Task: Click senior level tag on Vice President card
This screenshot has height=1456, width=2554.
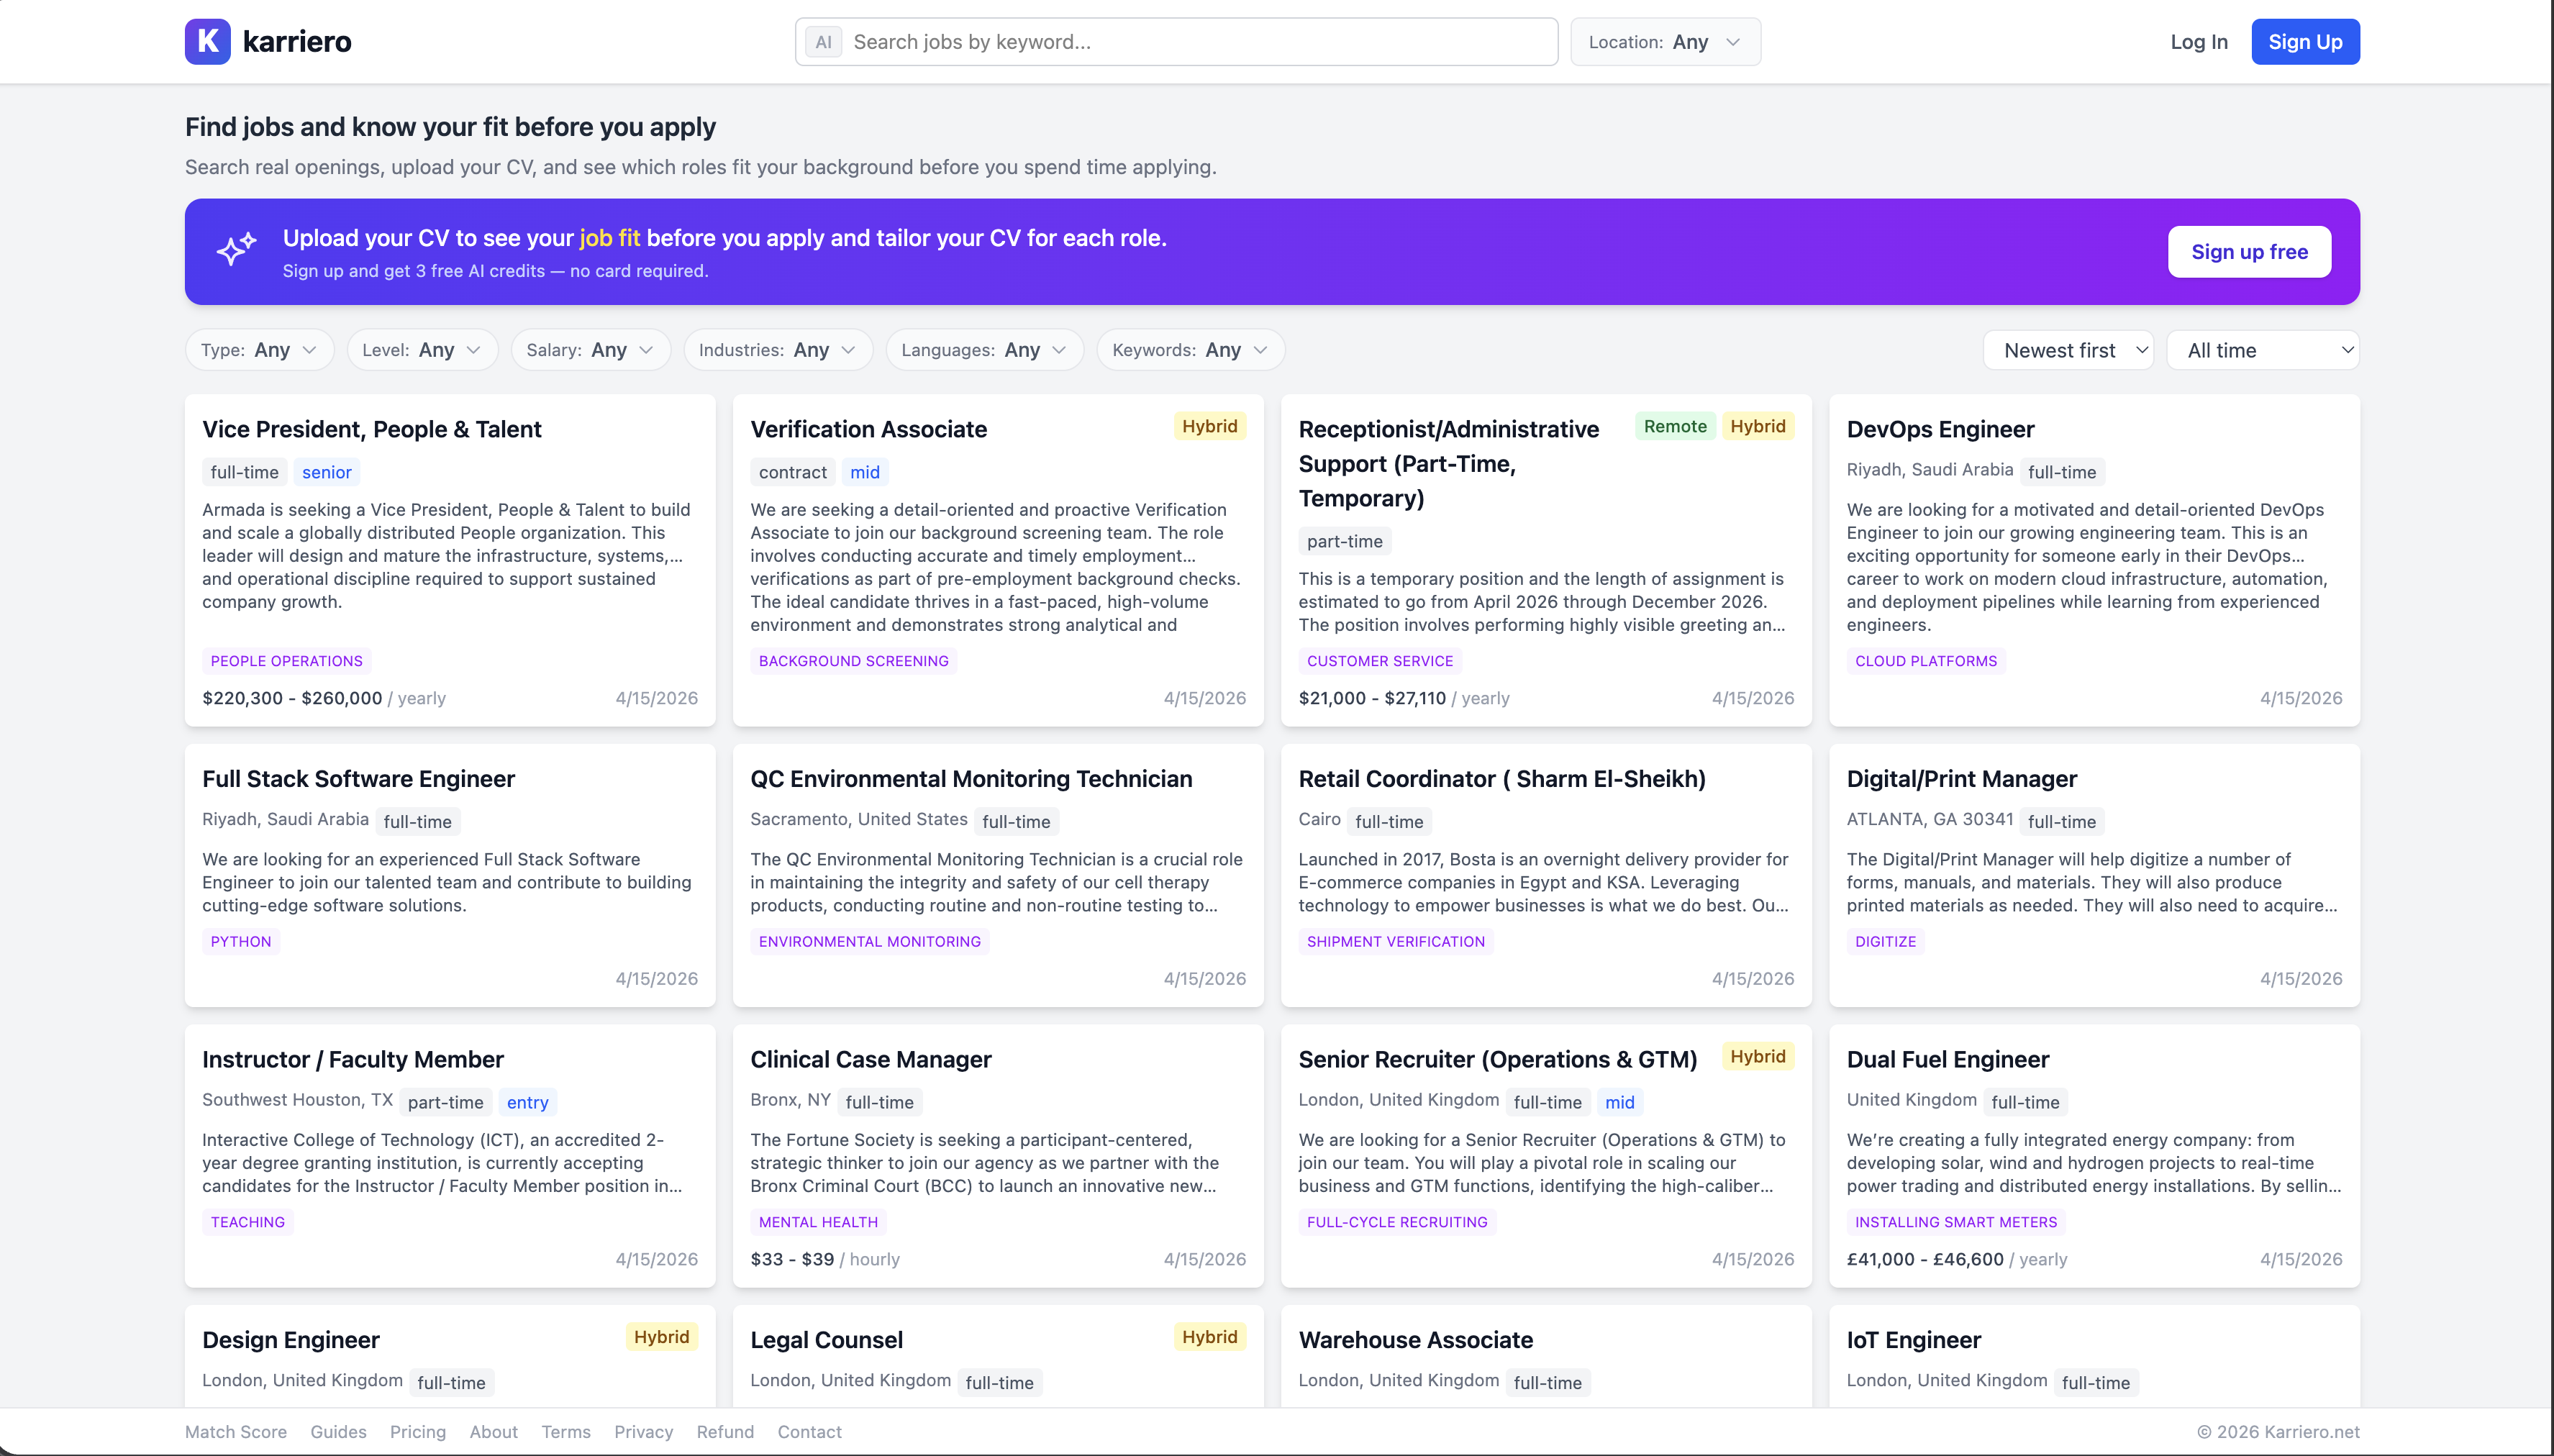Action: pos(326,472)
